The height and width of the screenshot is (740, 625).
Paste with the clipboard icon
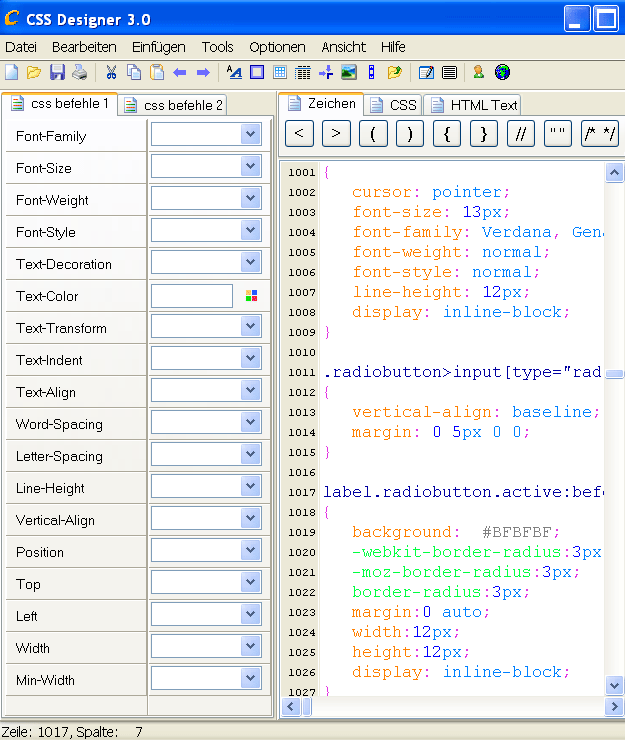pyautogui.click(x=157, y=72)
